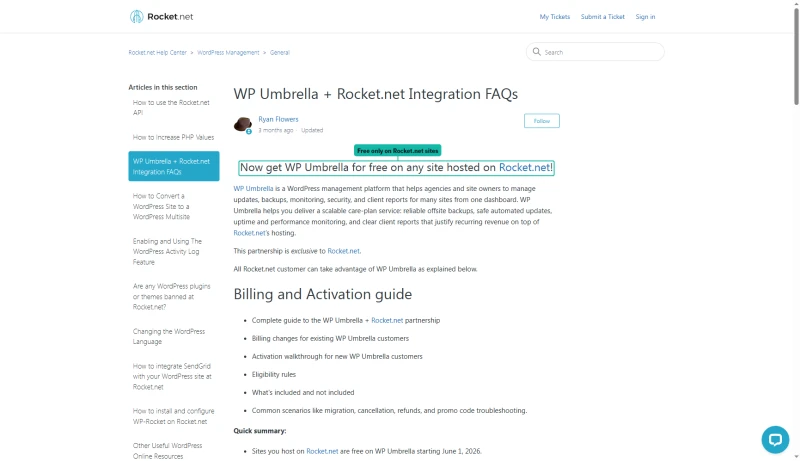The image size is (800, 461).
Task: Click 'Activation walkthrough for new WP Umbrella customers' bullet
Action: (x=337, y=356)
